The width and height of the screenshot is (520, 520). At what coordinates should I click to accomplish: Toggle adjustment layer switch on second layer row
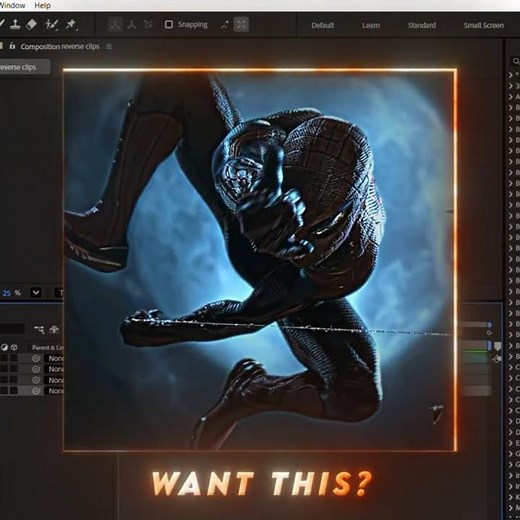pos(4,369)
